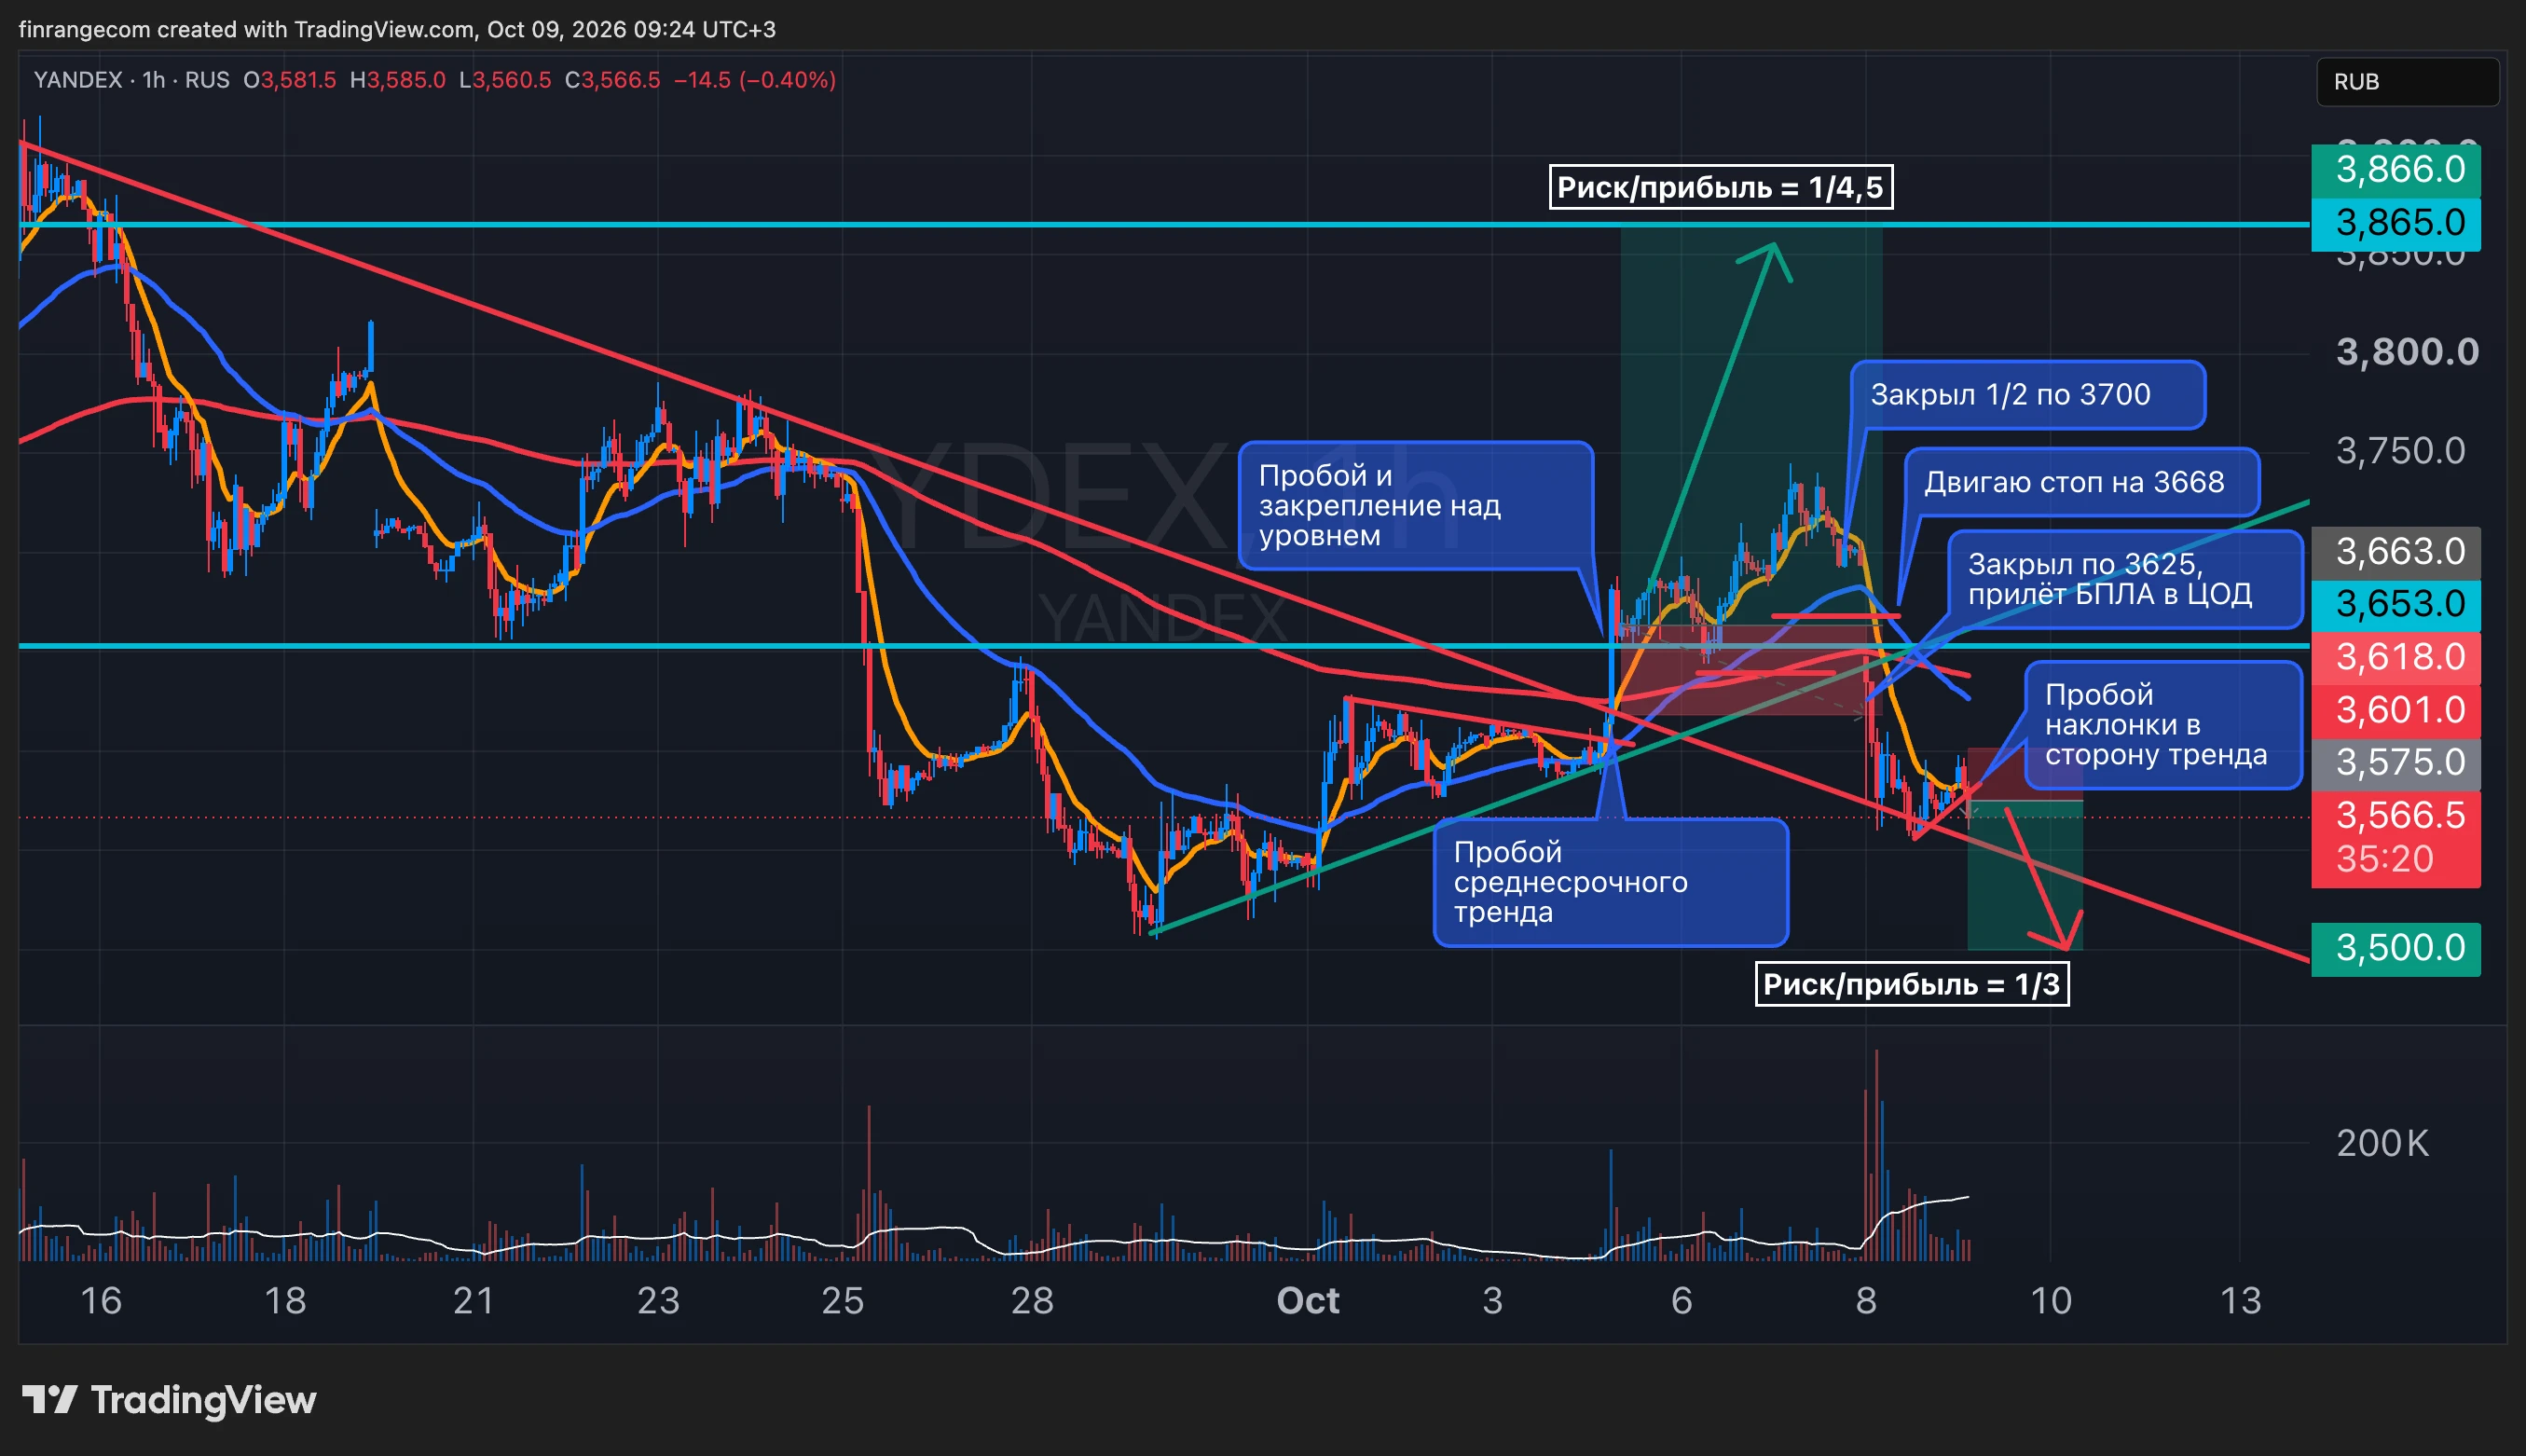Click the open value O3,581.5 in header
The image size is (2526, 1456).
point(290,80)
